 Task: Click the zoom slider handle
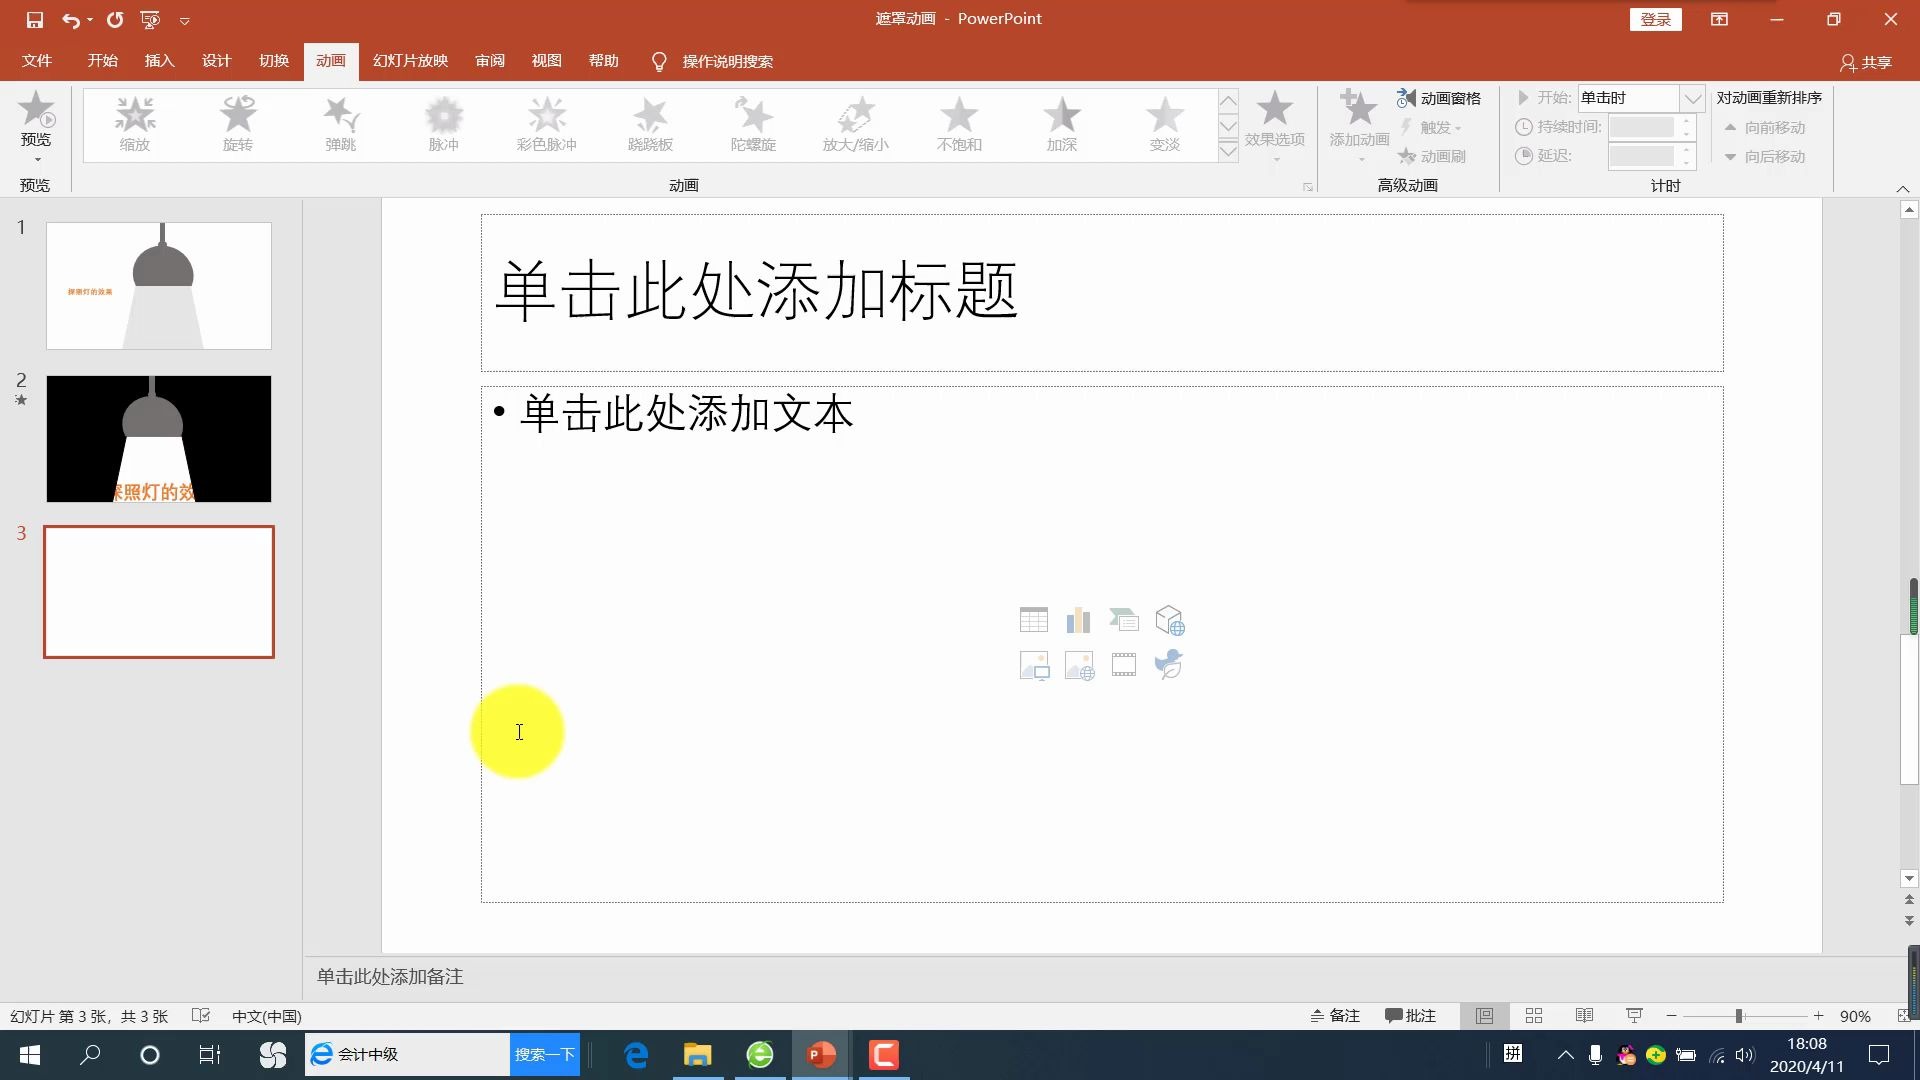[x=1739, y=1016]
